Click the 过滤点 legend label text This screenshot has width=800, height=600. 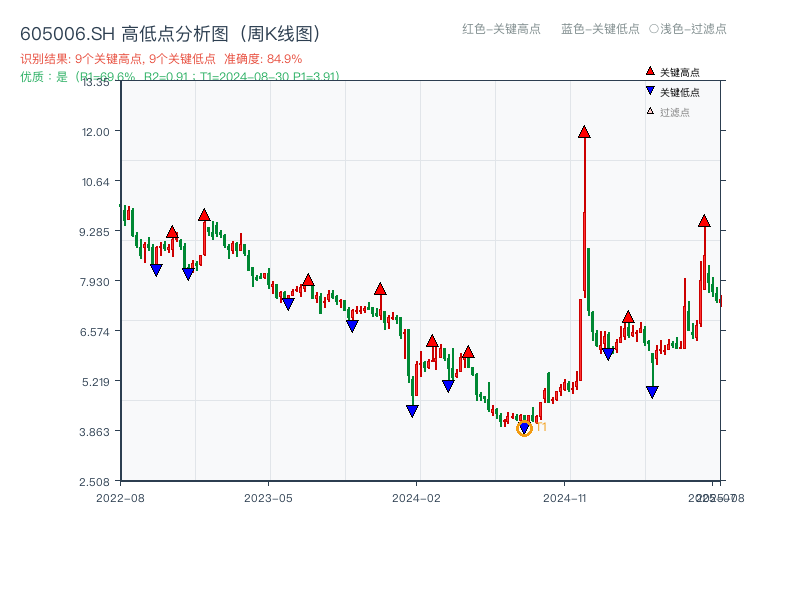pyautogui.click(x=675, y=112)
